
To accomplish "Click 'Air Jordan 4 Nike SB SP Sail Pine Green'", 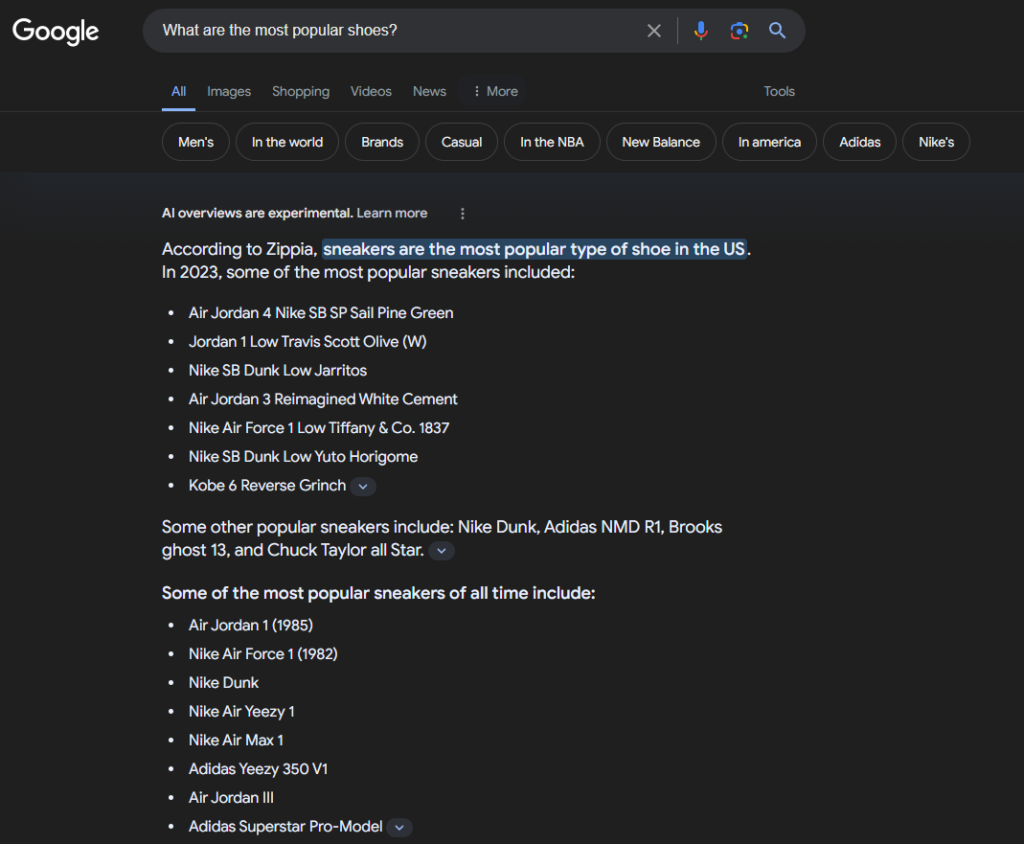I will point(321,313).
